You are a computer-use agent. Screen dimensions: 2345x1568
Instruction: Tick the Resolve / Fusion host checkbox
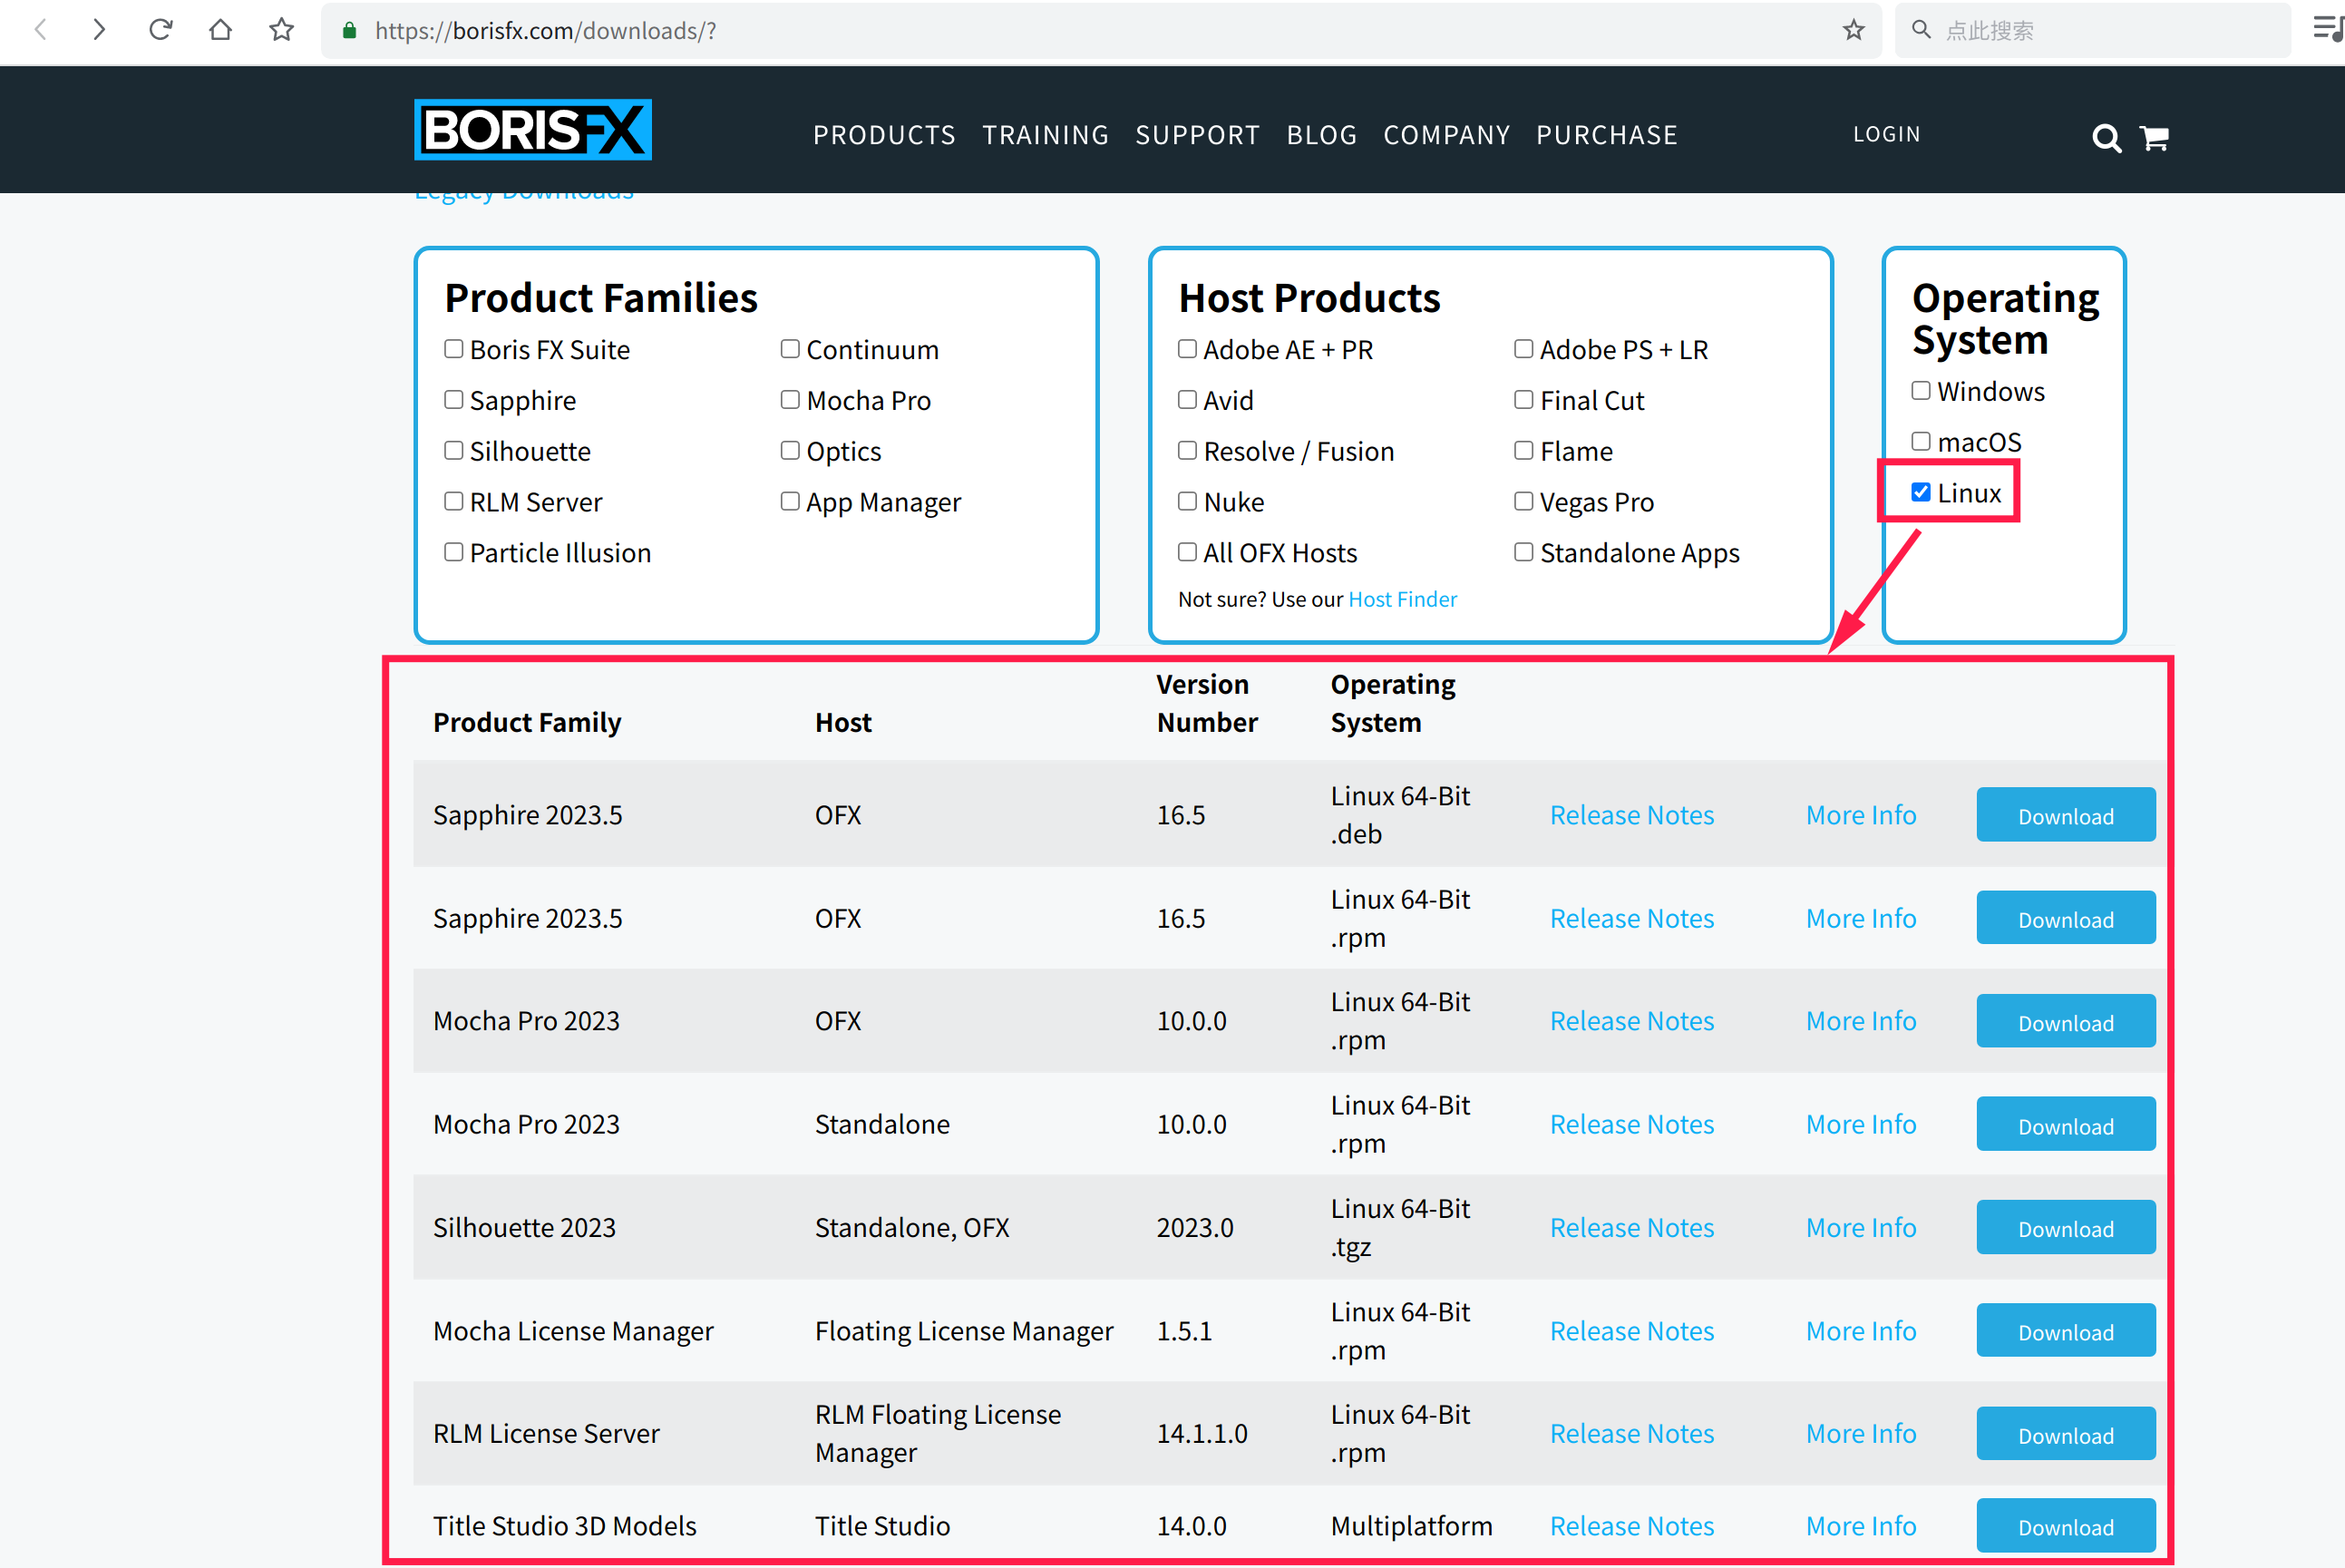1187,451
